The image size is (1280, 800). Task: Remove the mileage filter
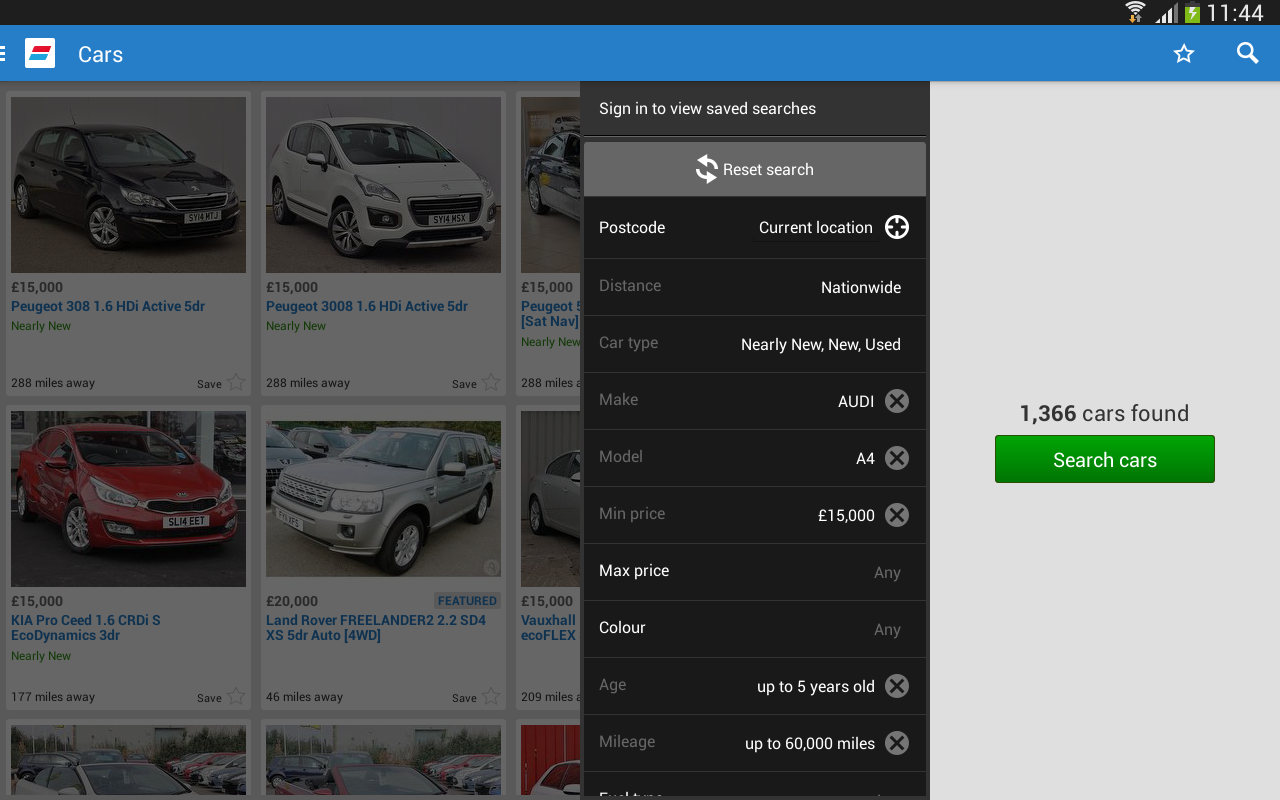point(897,743)
